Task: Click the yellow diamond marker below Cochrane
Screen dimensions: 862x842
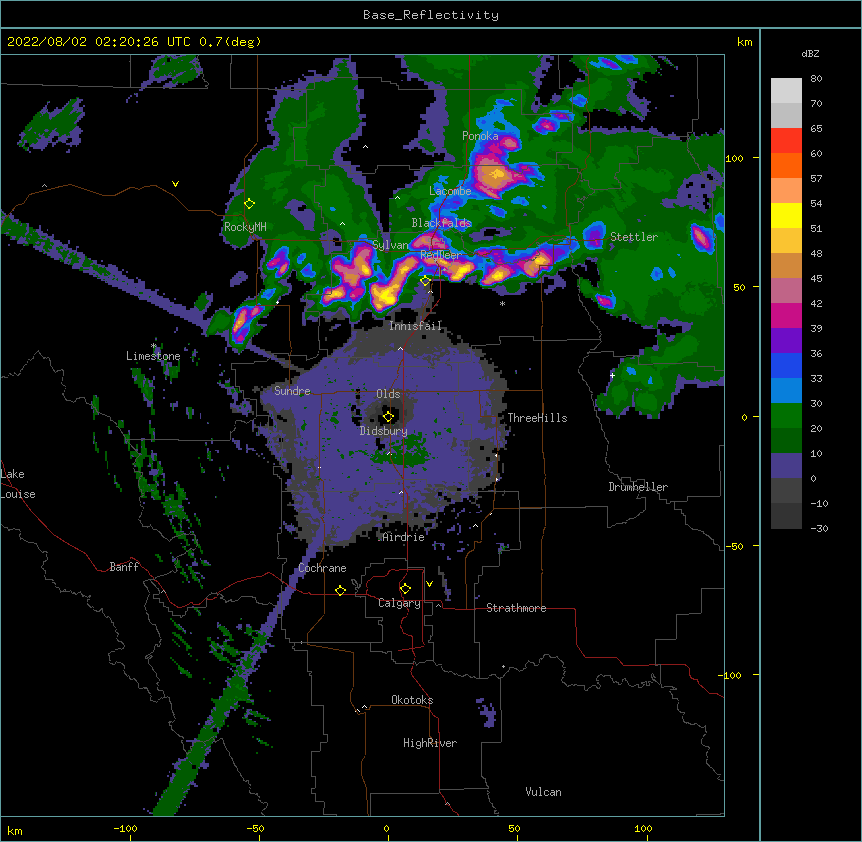Action: (340, 590)
